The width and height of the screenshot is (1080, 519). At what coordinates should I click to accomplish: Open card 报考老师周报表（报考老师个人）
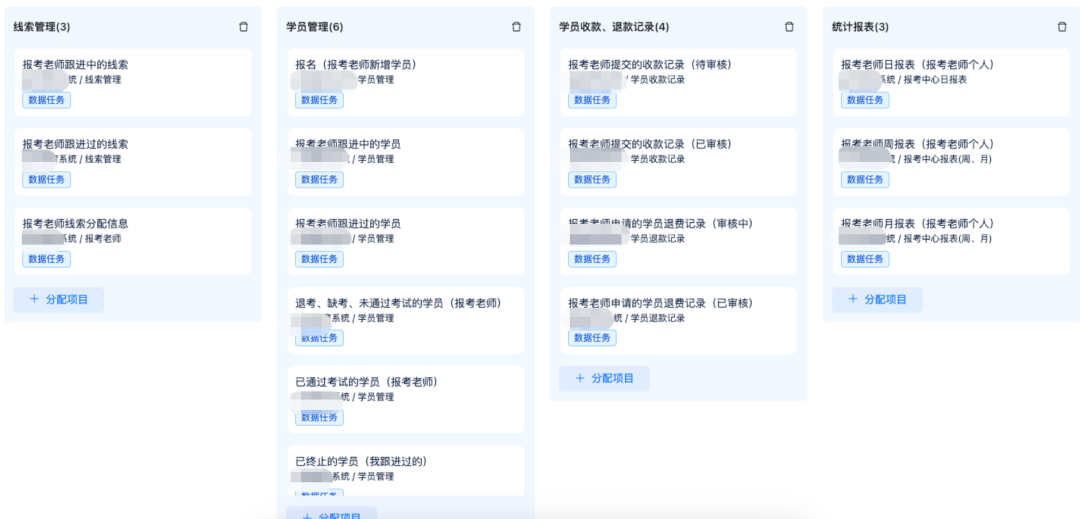951,162
